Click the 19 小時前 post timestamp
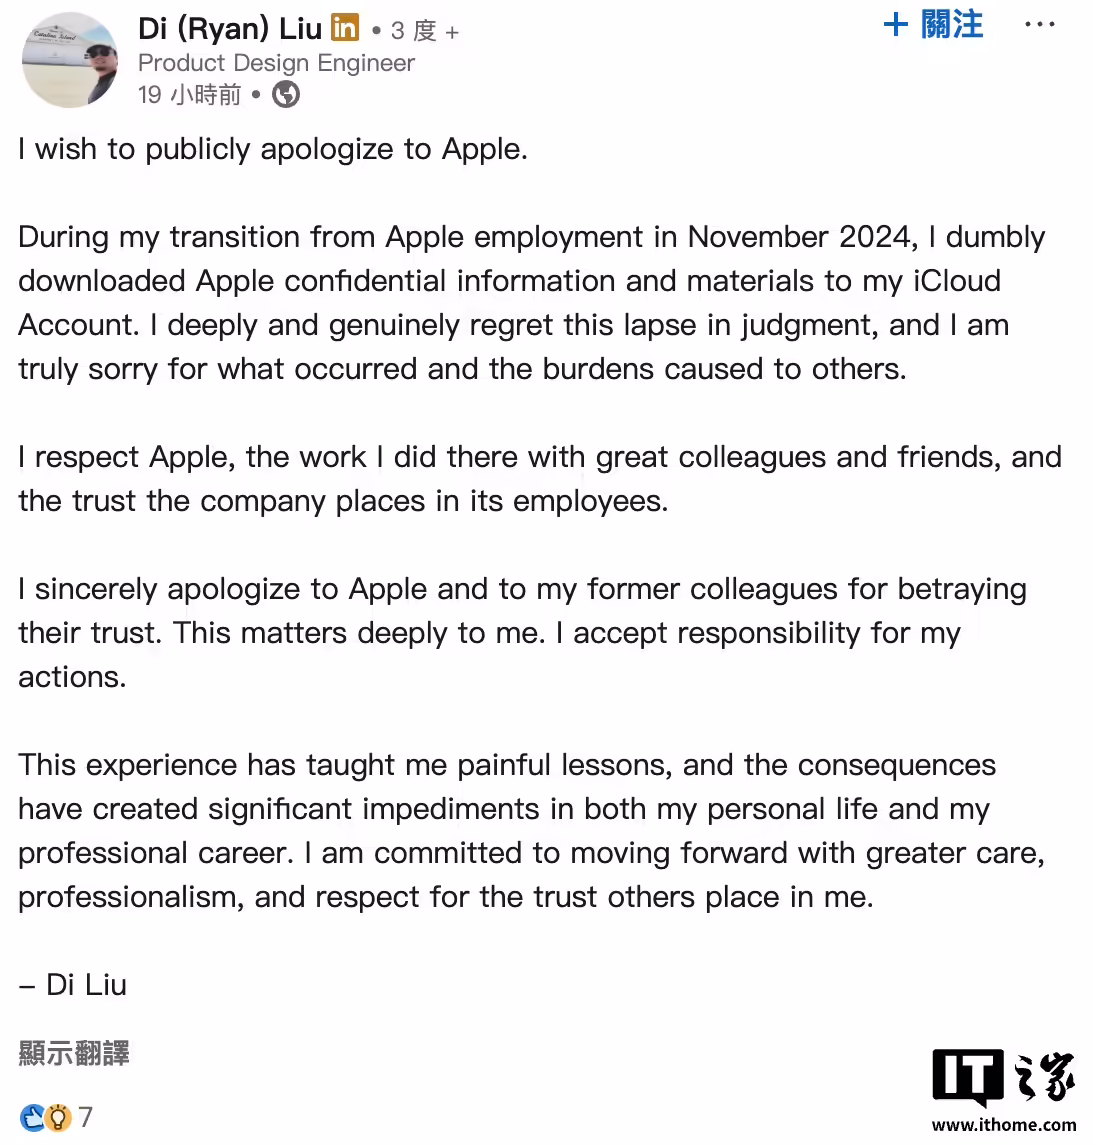The image size is (1094, 1146). click(190, 94)
